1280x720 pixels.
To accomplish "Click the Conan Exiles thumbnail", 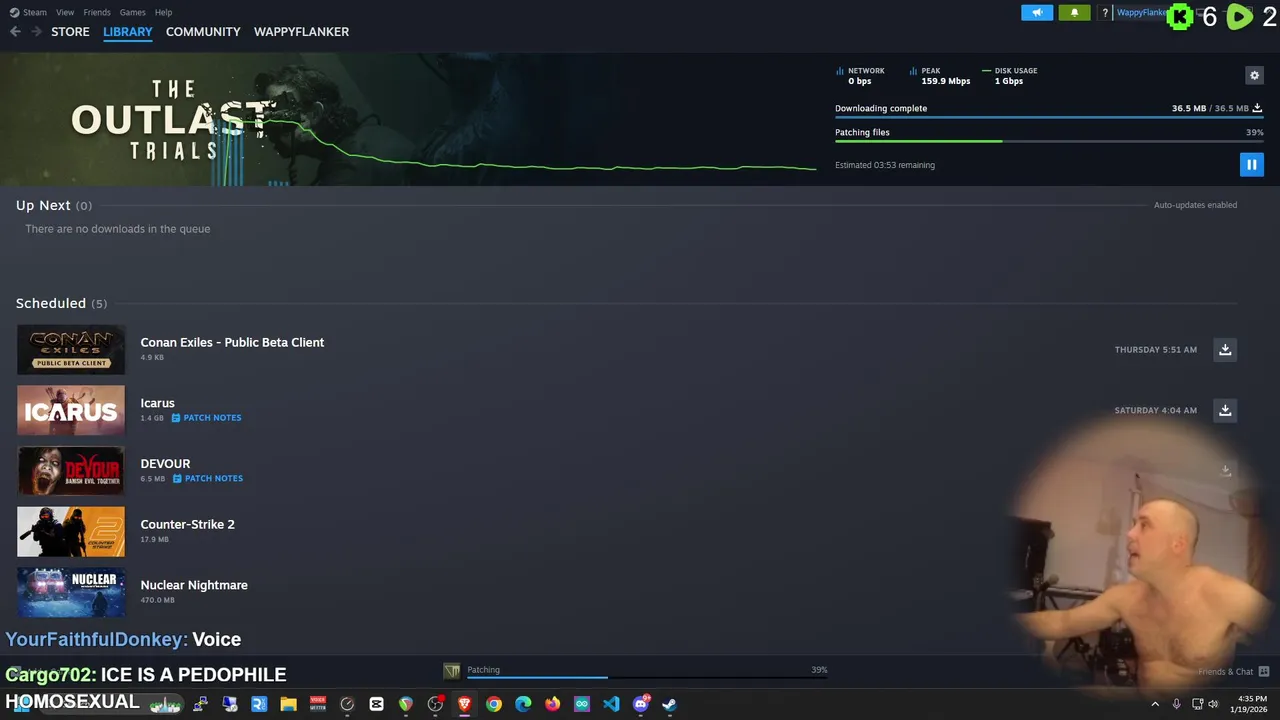I will (x=71, y=350).
